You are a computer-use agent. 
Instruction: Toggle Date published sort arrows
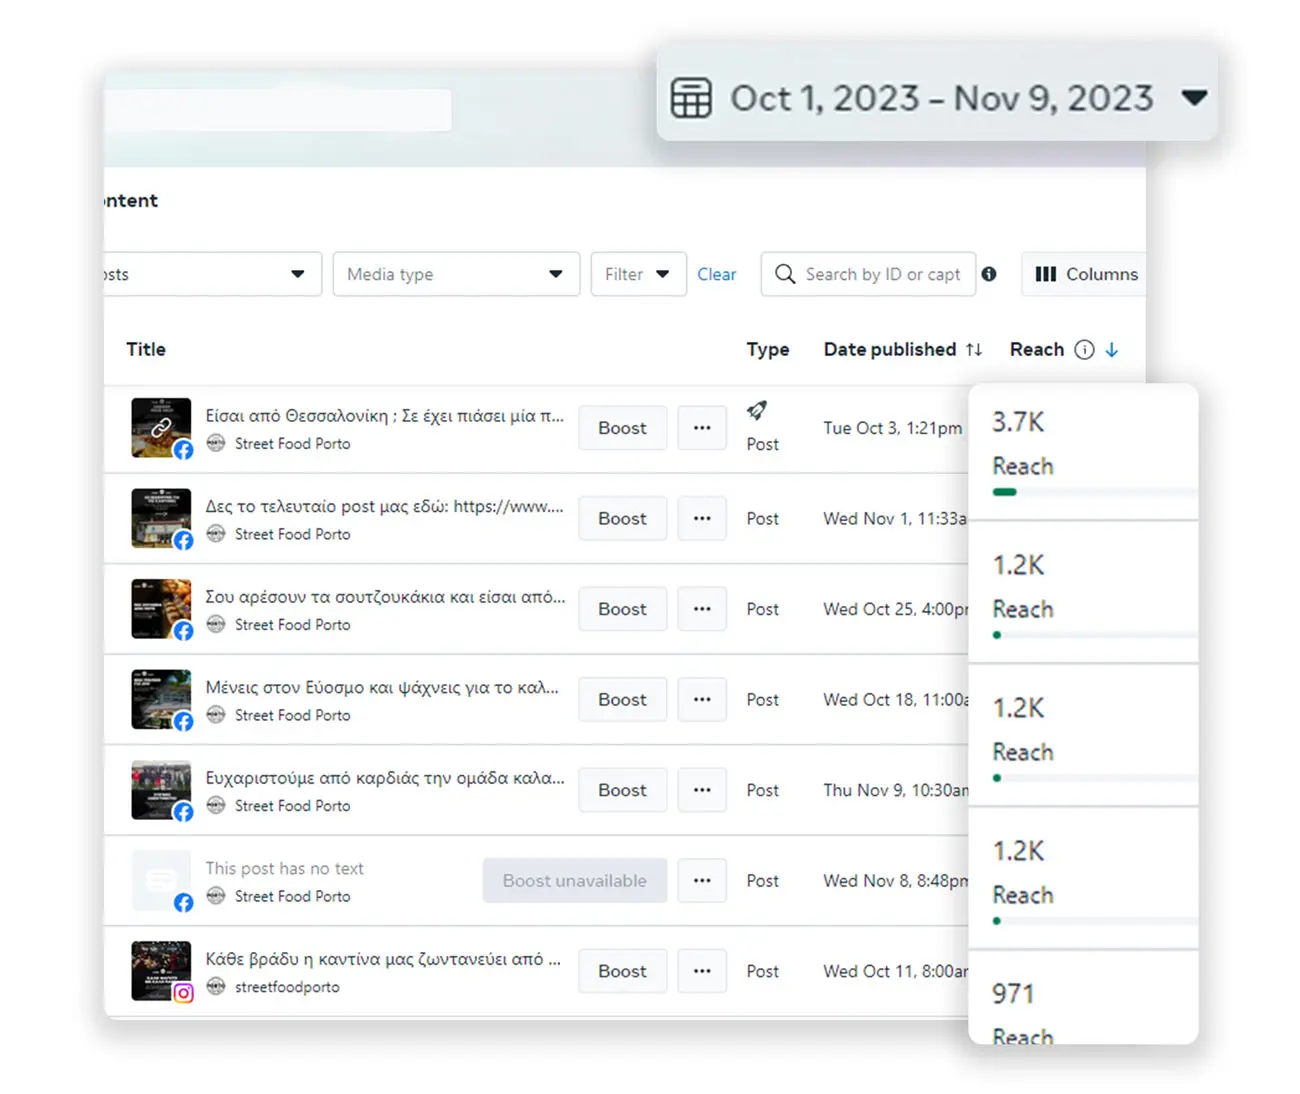tap(974, 349)
